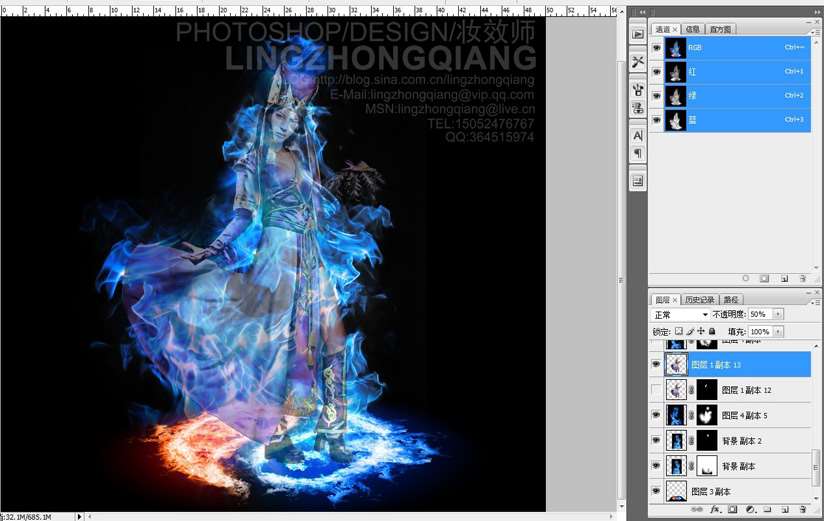Hide layer 图层 4 副本 5
The height and width of the screenshot is (521, 824).
pos(656,415)
